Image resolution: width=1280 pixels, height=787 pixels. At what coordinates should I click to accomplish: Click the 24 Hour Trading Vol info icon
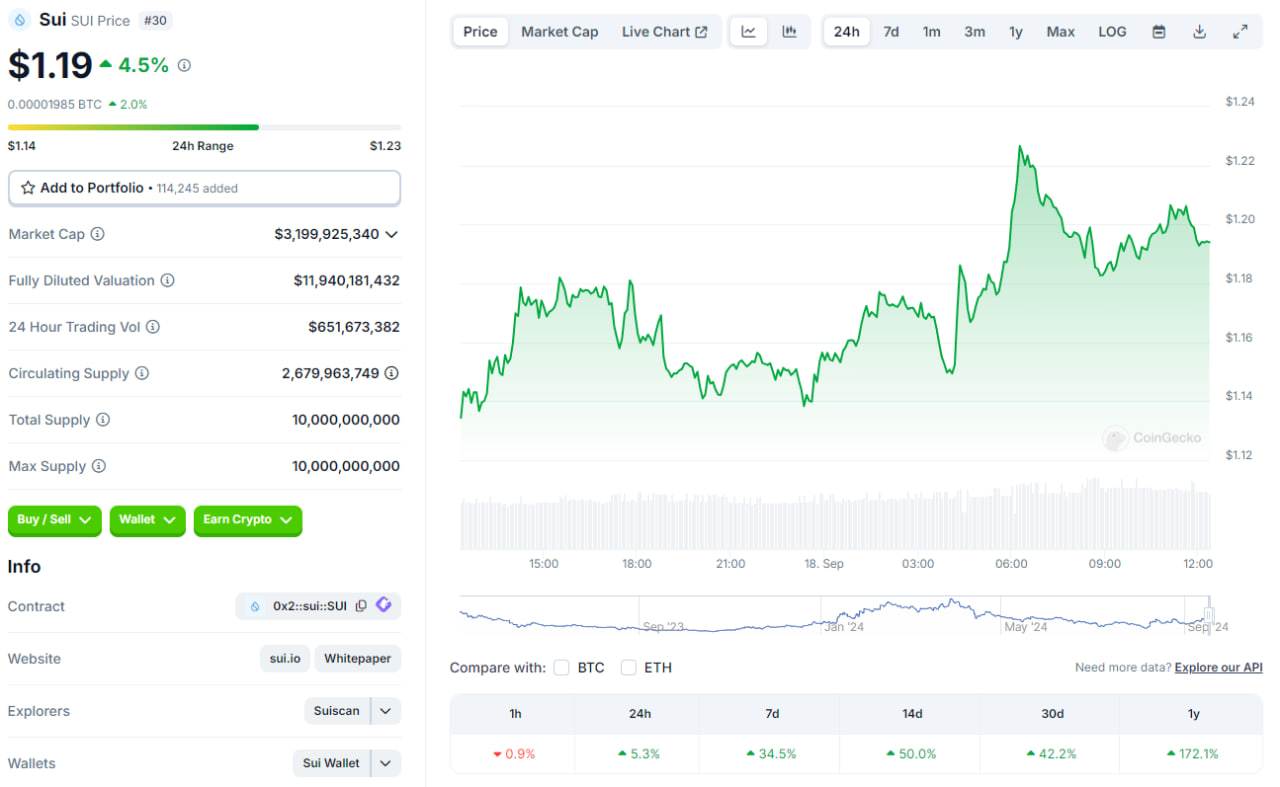[x=152, y=327]
